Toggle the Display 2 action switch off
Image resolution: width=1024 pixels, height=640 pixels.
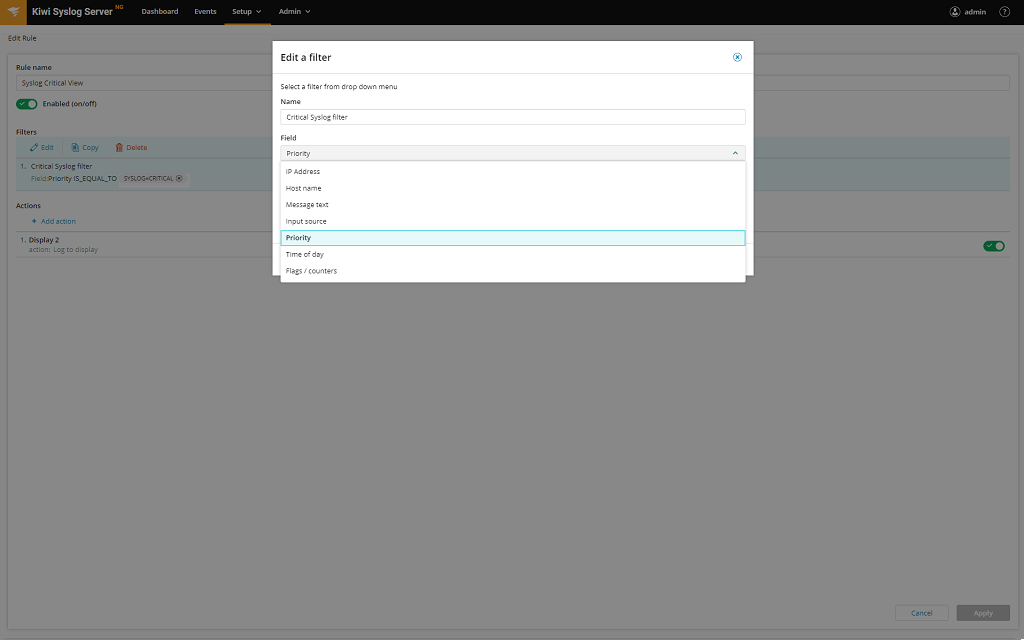tap(993, 245)
